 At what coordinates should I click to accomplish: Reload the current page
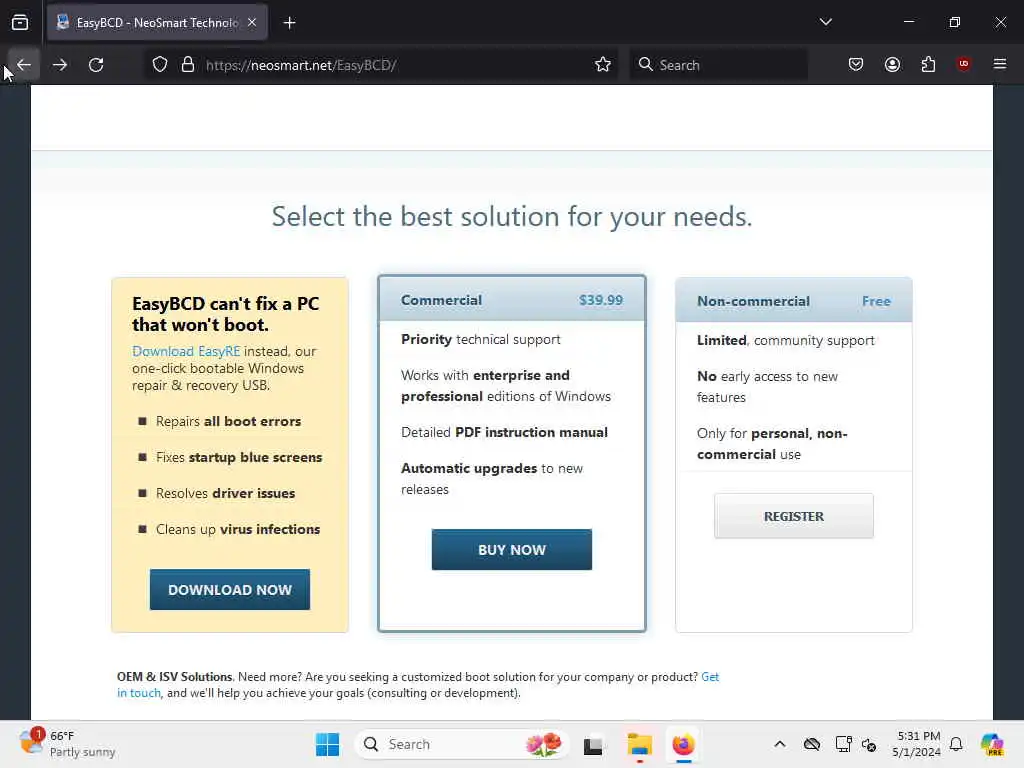(96, 65)
